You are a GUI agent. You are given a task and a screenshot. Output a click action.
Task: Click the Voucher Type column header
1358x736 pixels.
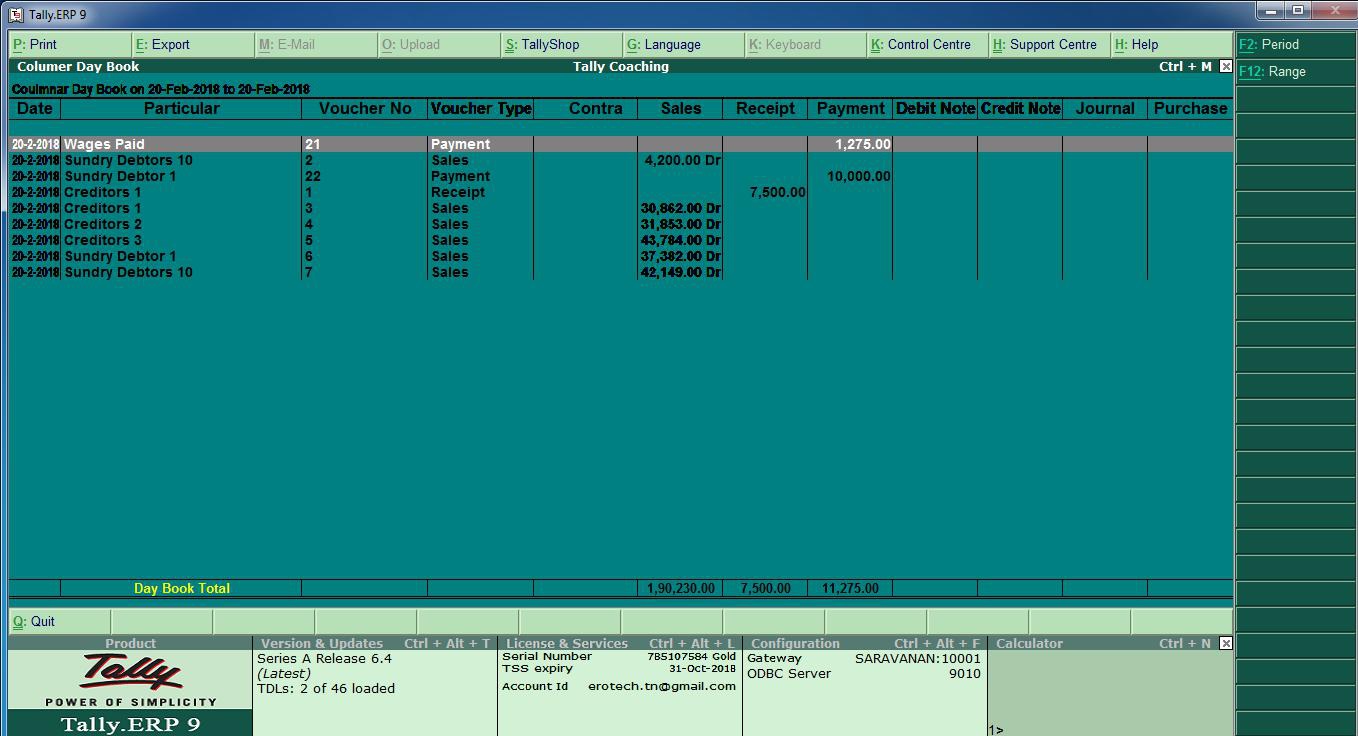tap(481, 108)
